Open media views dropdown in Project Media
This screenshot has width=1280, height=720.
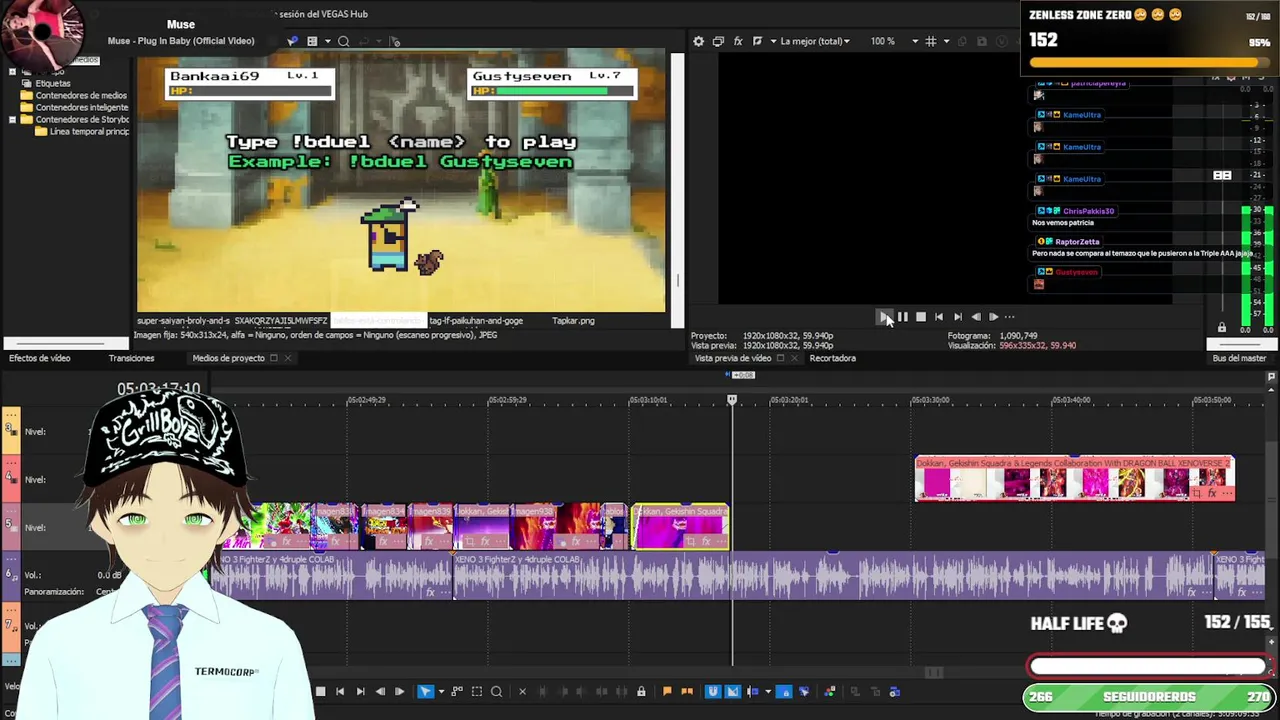pyautogui.click(x=327, y=41)
